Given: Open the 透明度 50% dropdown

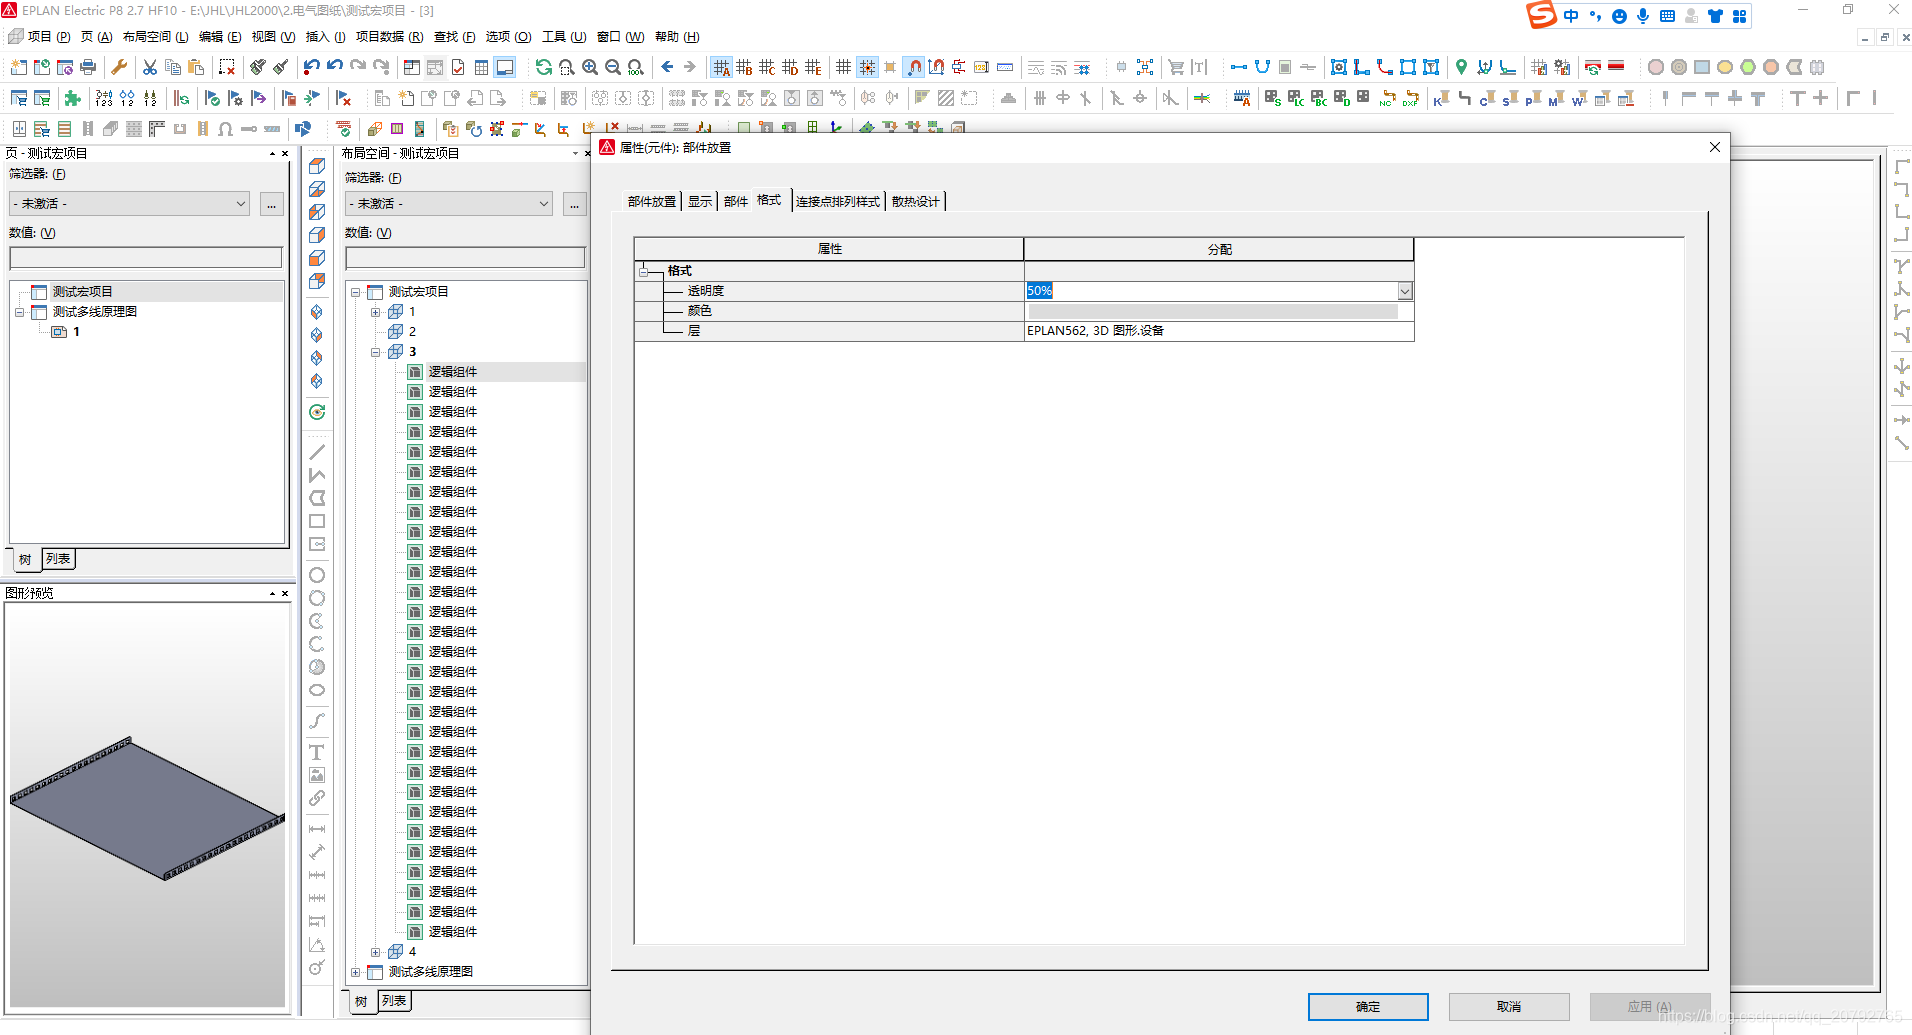Looking at the screenshot, I should 1405,291.
